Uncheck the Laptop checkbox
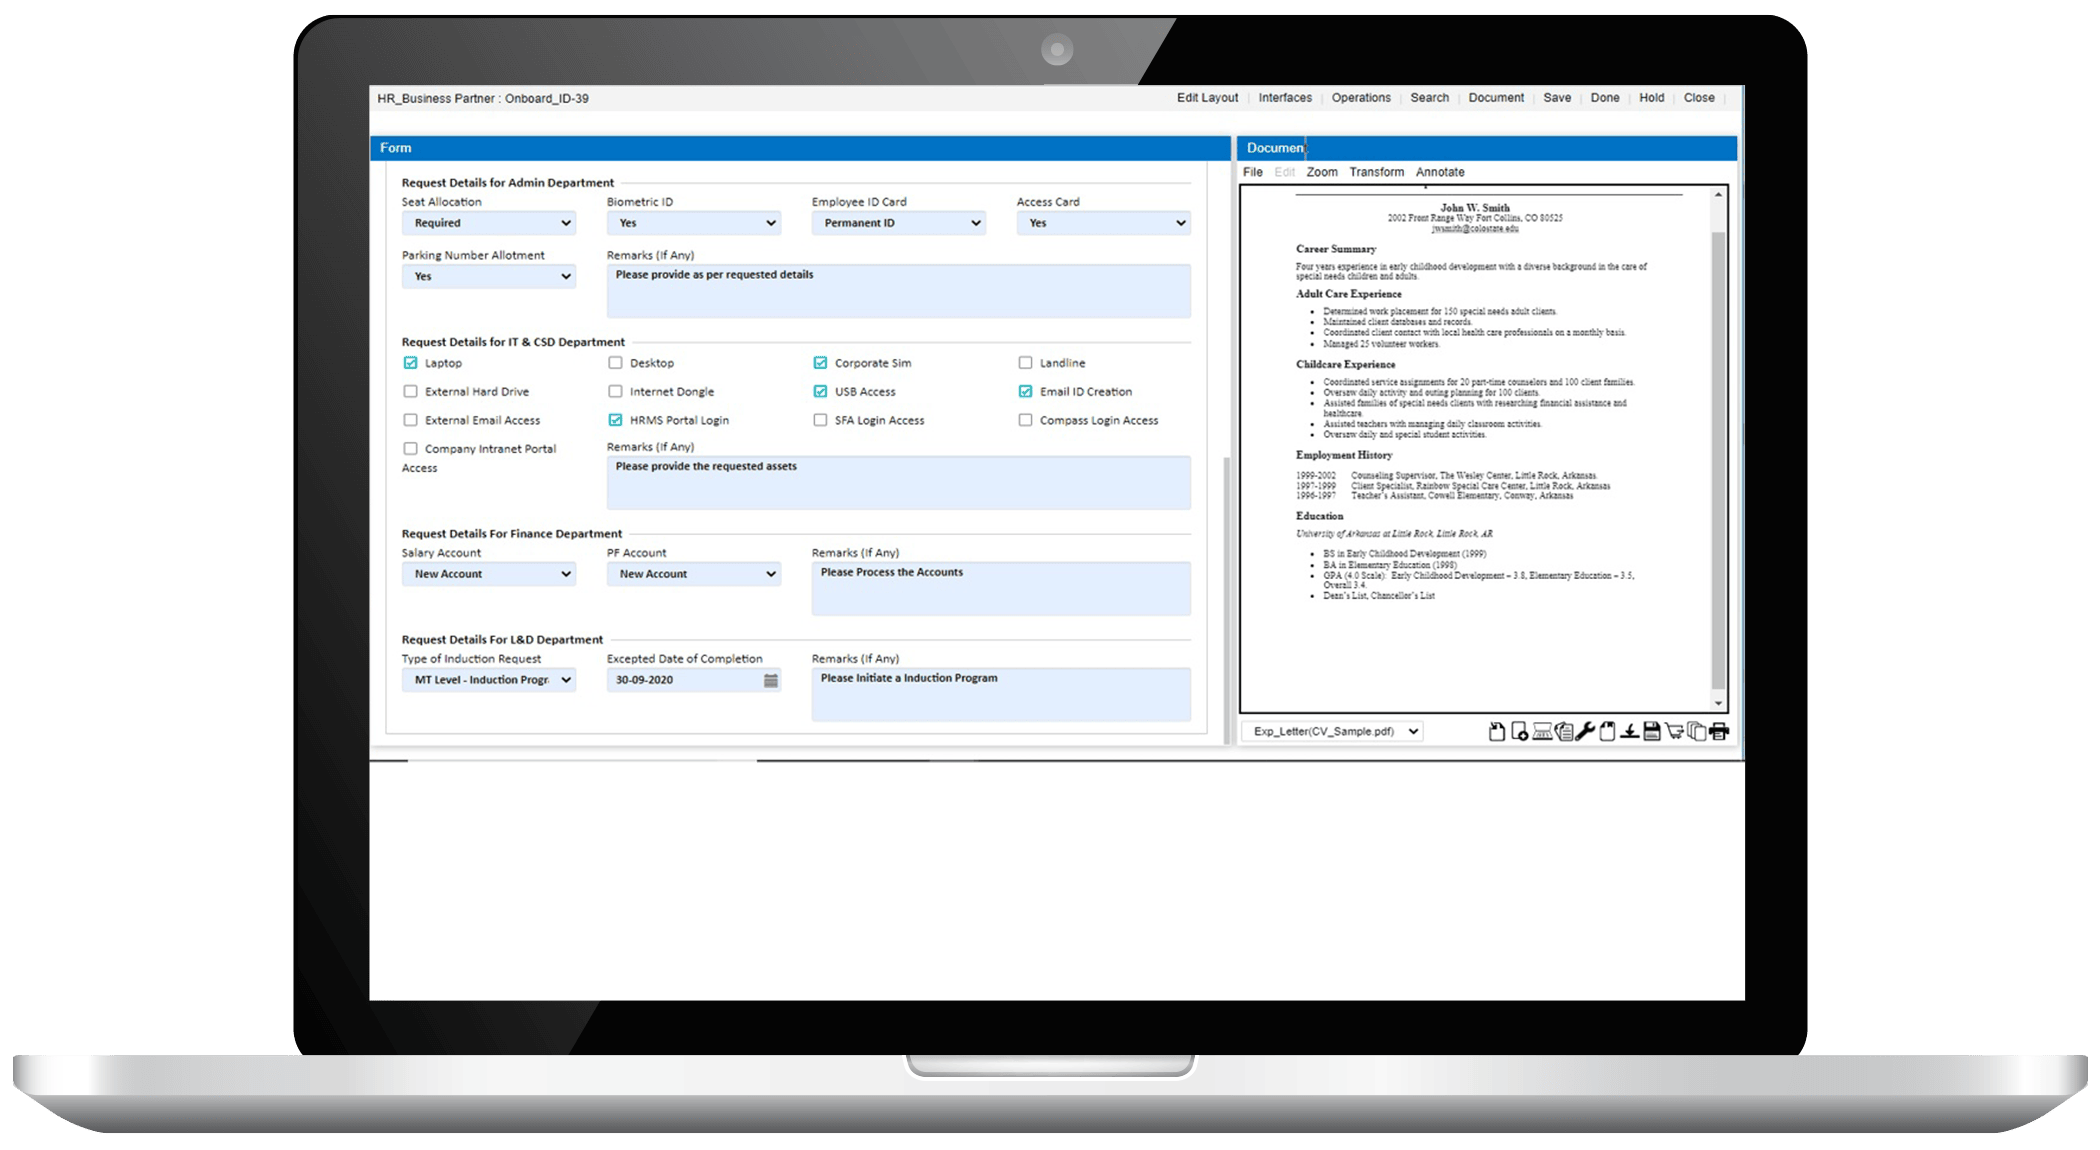Image resolution: width=2100 pixels, height=1150 pixels. [x=410, y=363]
